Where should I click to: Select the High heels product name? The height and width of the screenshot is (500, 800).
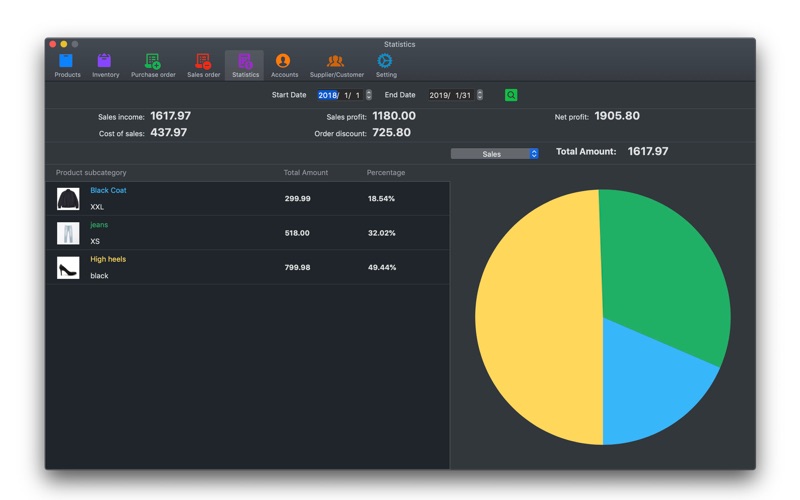108,259
